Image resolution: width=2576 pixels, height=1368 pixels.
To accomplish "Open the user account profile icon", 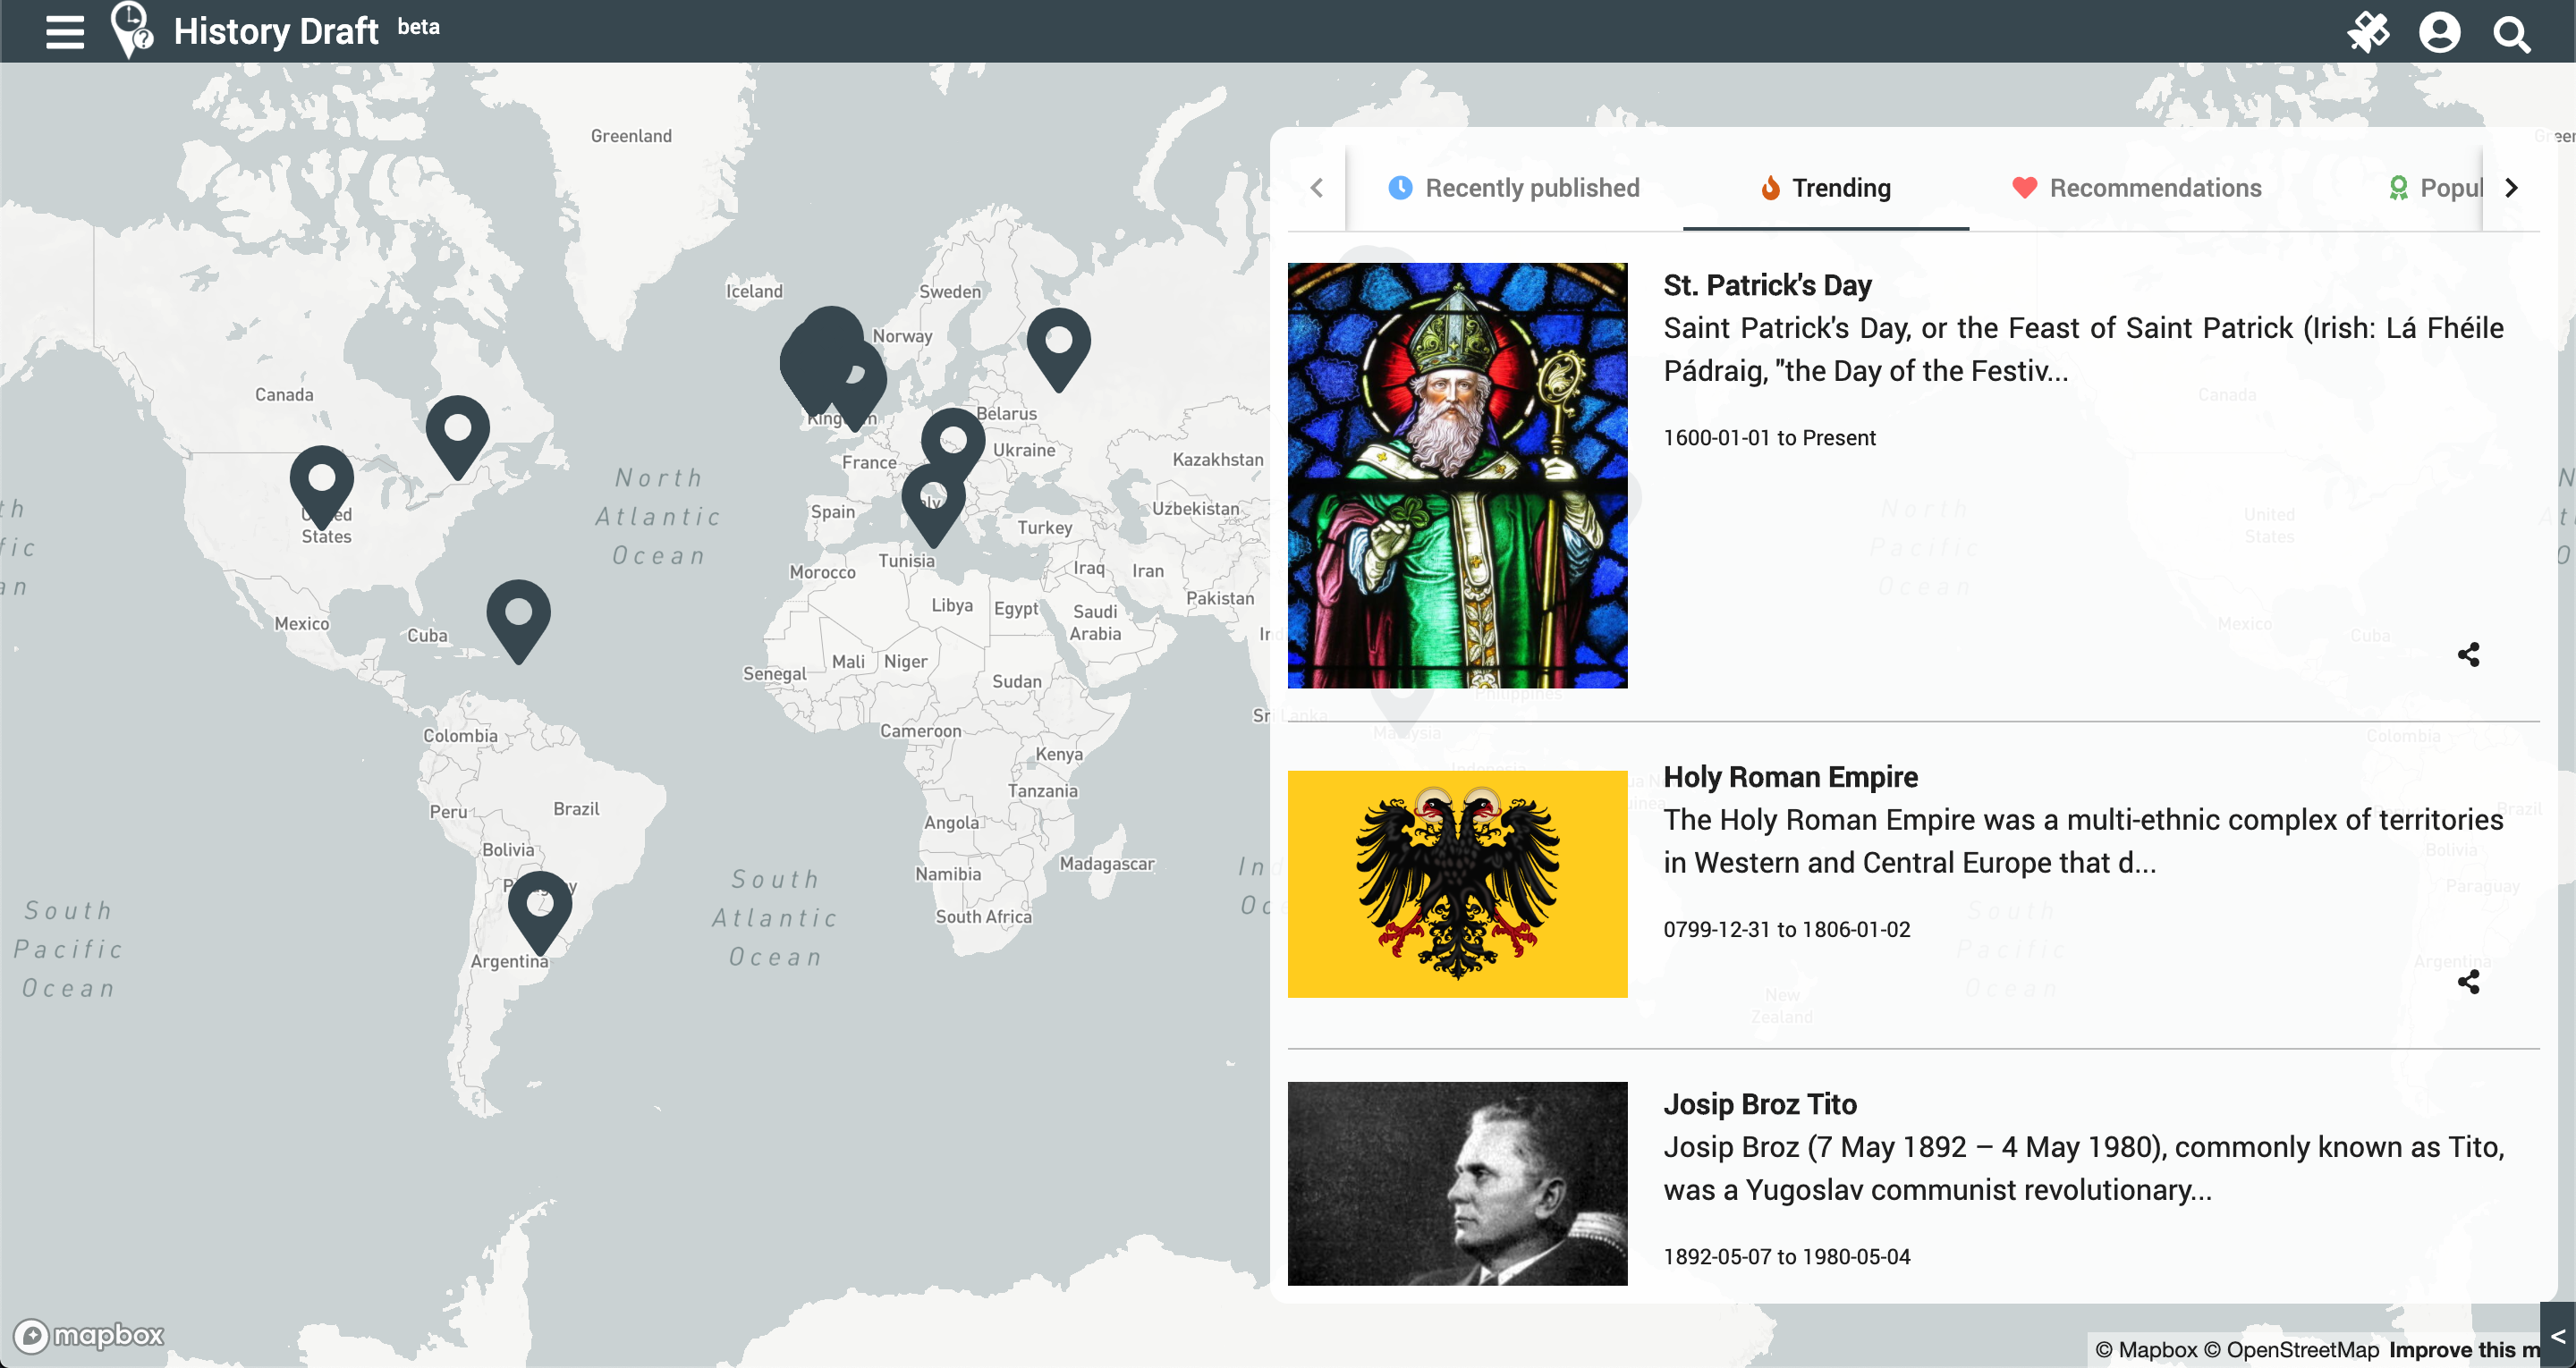I will click(x=2439, y=32).
